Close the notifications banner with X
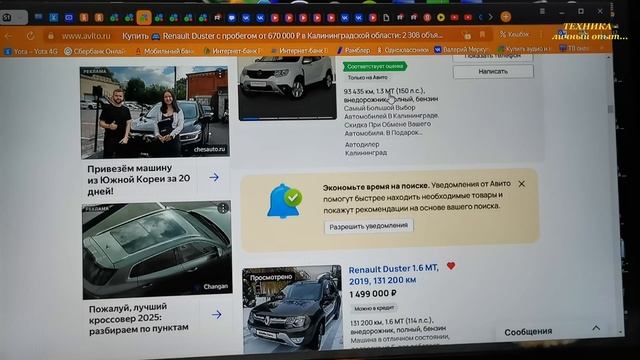 (x=522, y=184)
